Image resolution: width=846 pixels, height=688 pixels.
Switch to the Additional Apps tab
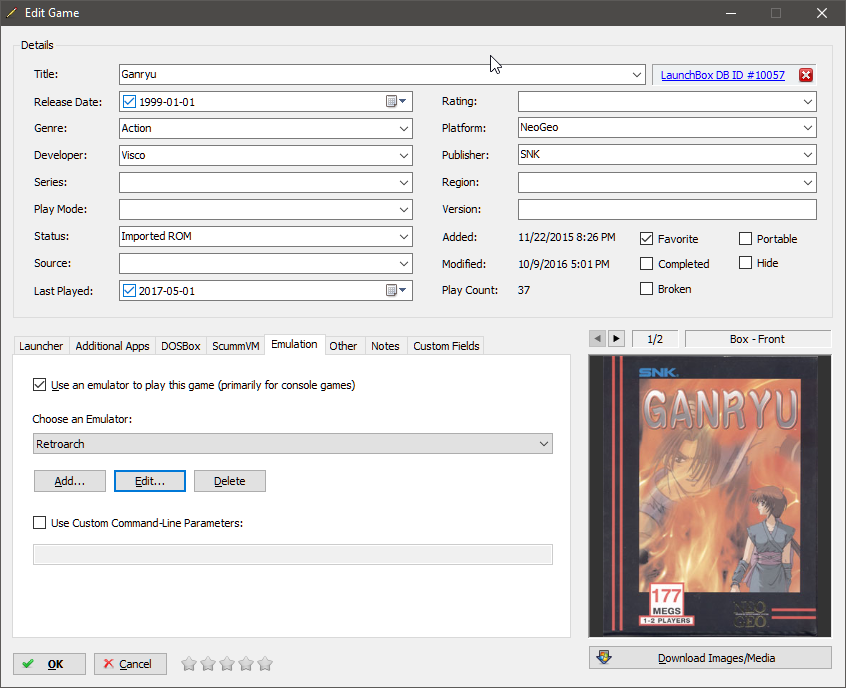(112, 346)
